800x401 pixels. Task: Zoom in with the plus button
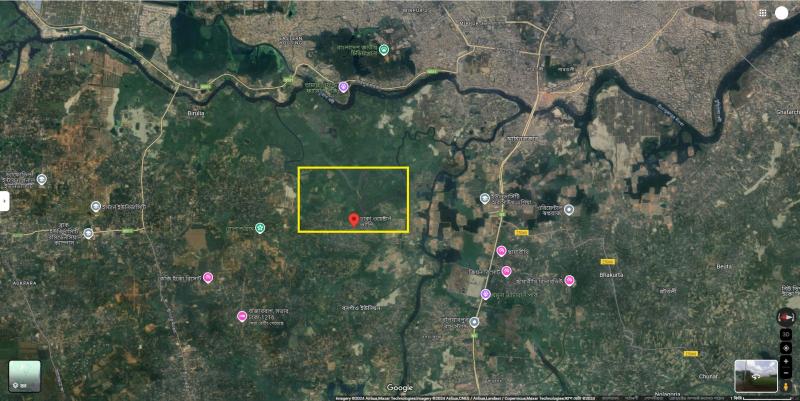point(786,362)
